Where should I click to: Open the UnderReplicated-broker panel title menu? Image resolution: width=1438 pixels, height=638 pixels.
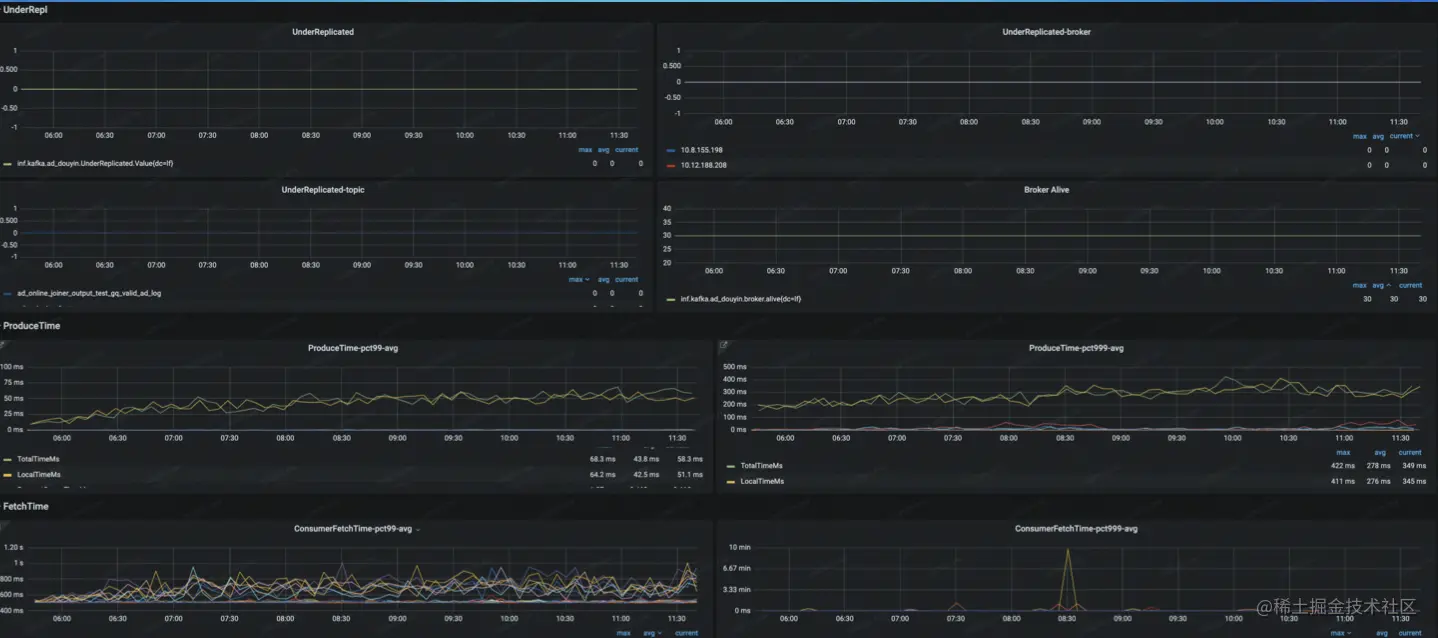click(1046, 32)
